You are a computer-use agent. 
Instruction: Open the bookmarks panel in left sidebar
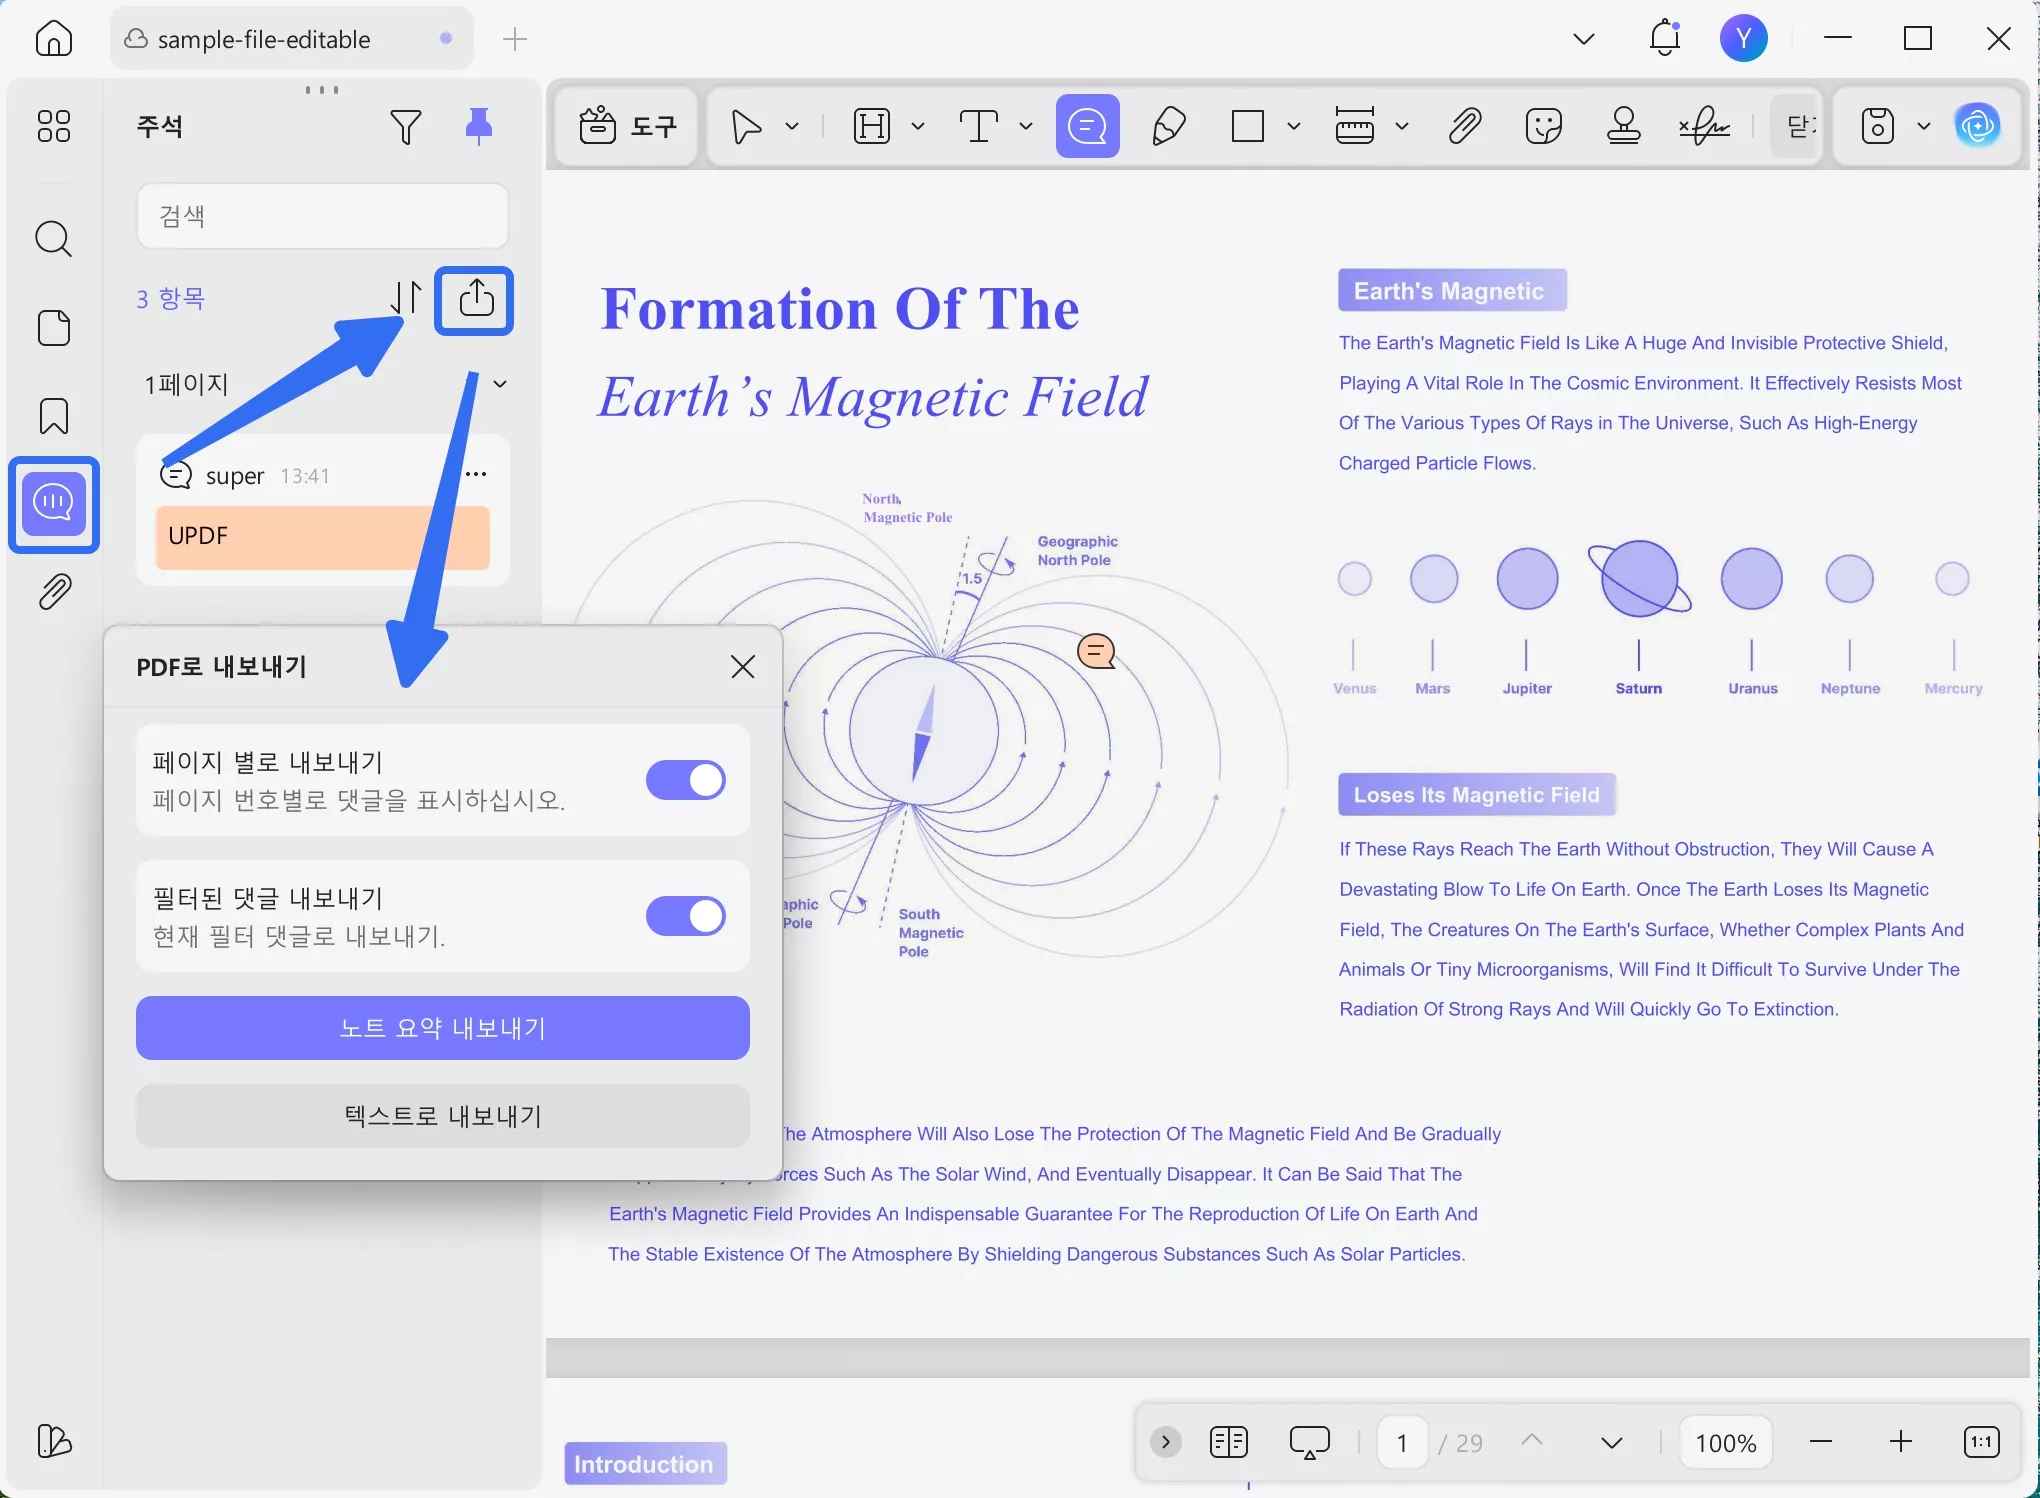point(54,416)
